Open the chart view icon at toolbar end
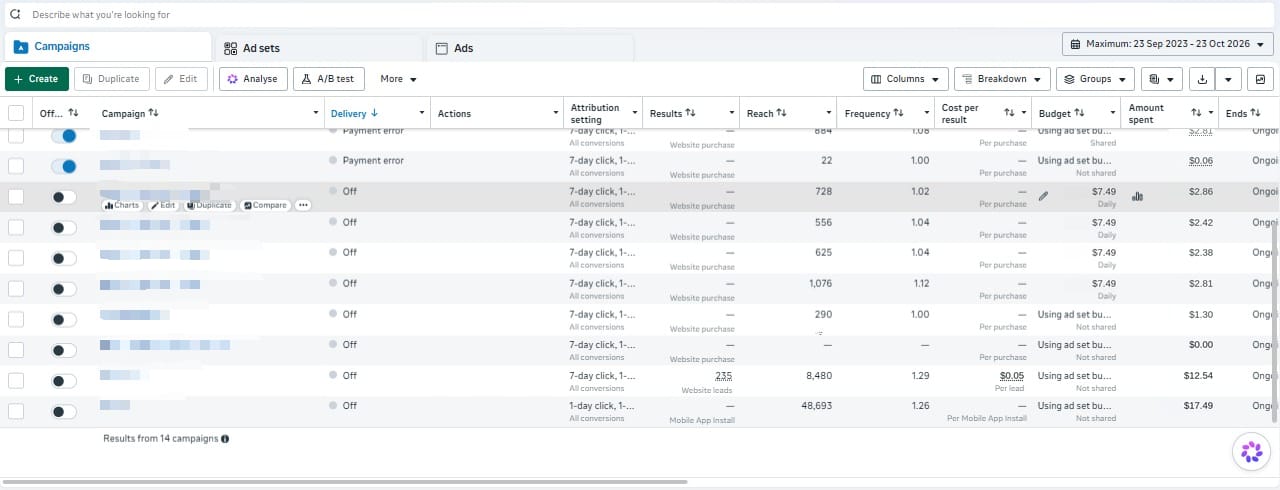 tap(1260, 79)
